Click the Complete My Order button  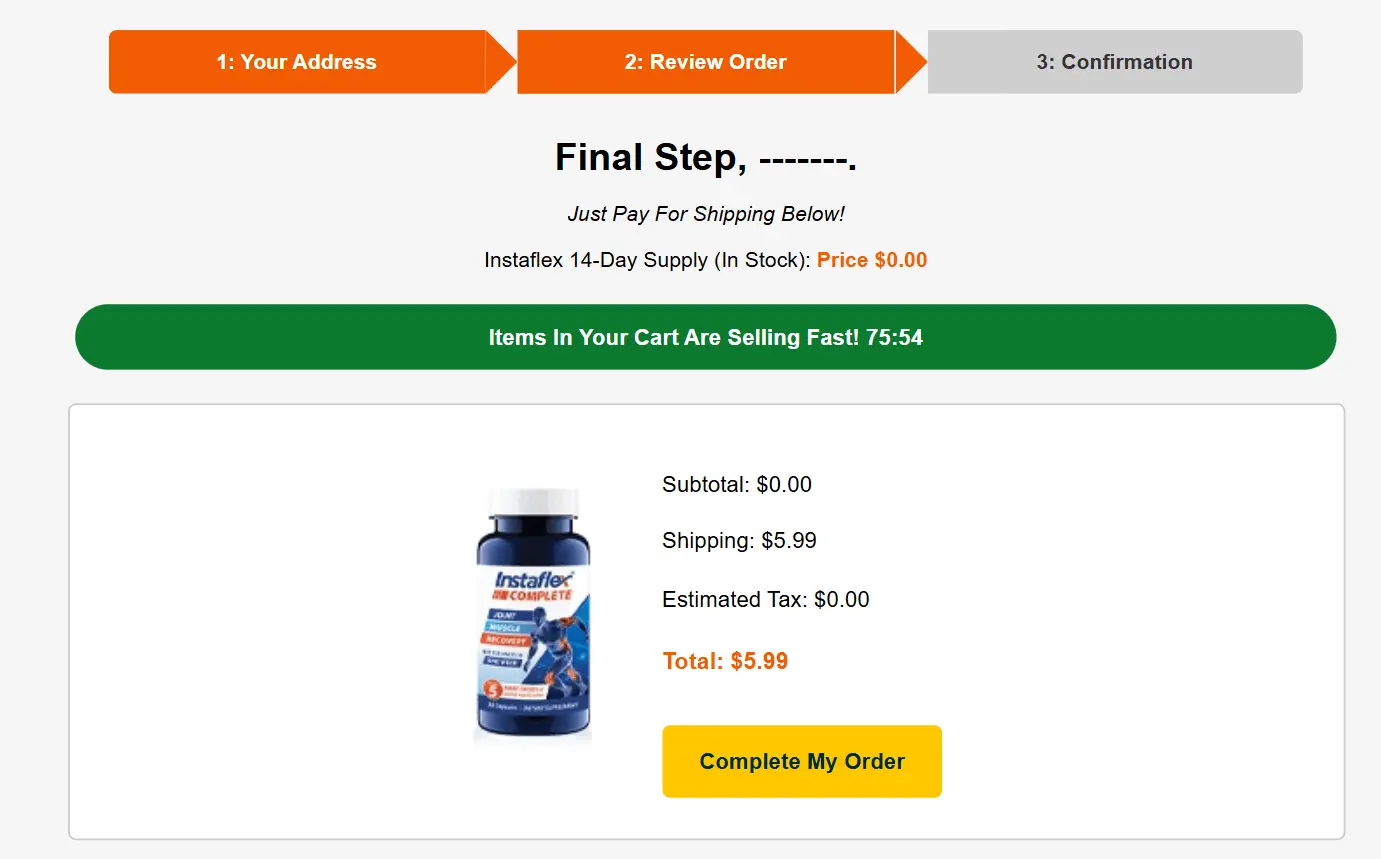coord(801,761)
